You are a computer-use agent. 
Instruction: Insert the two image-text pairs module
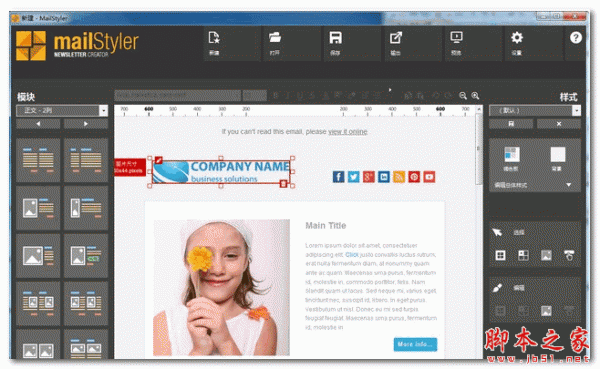tap(38, 304)
